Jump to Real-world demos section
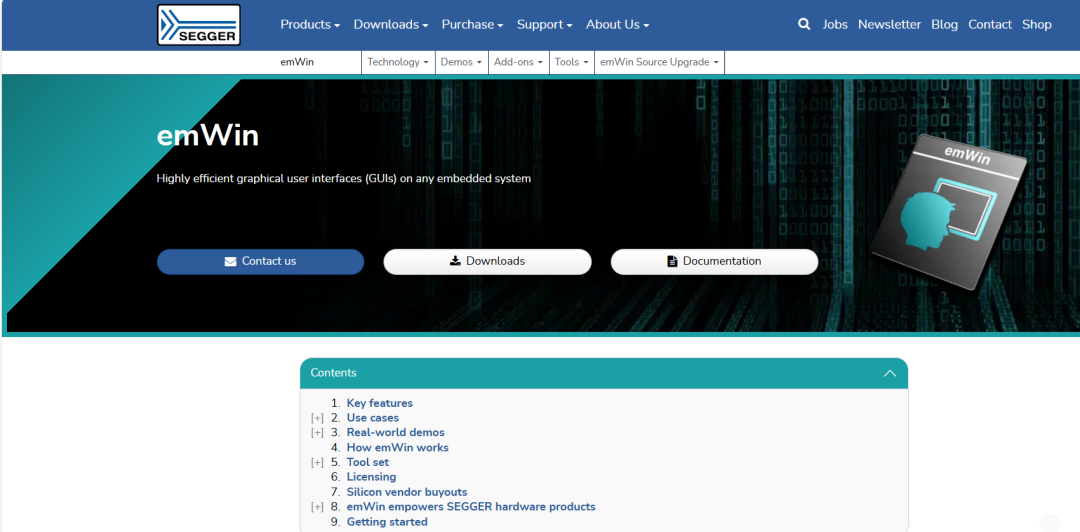Viewport: 1080px width, 532px height. pyautogui.click(x=395, y=433)
